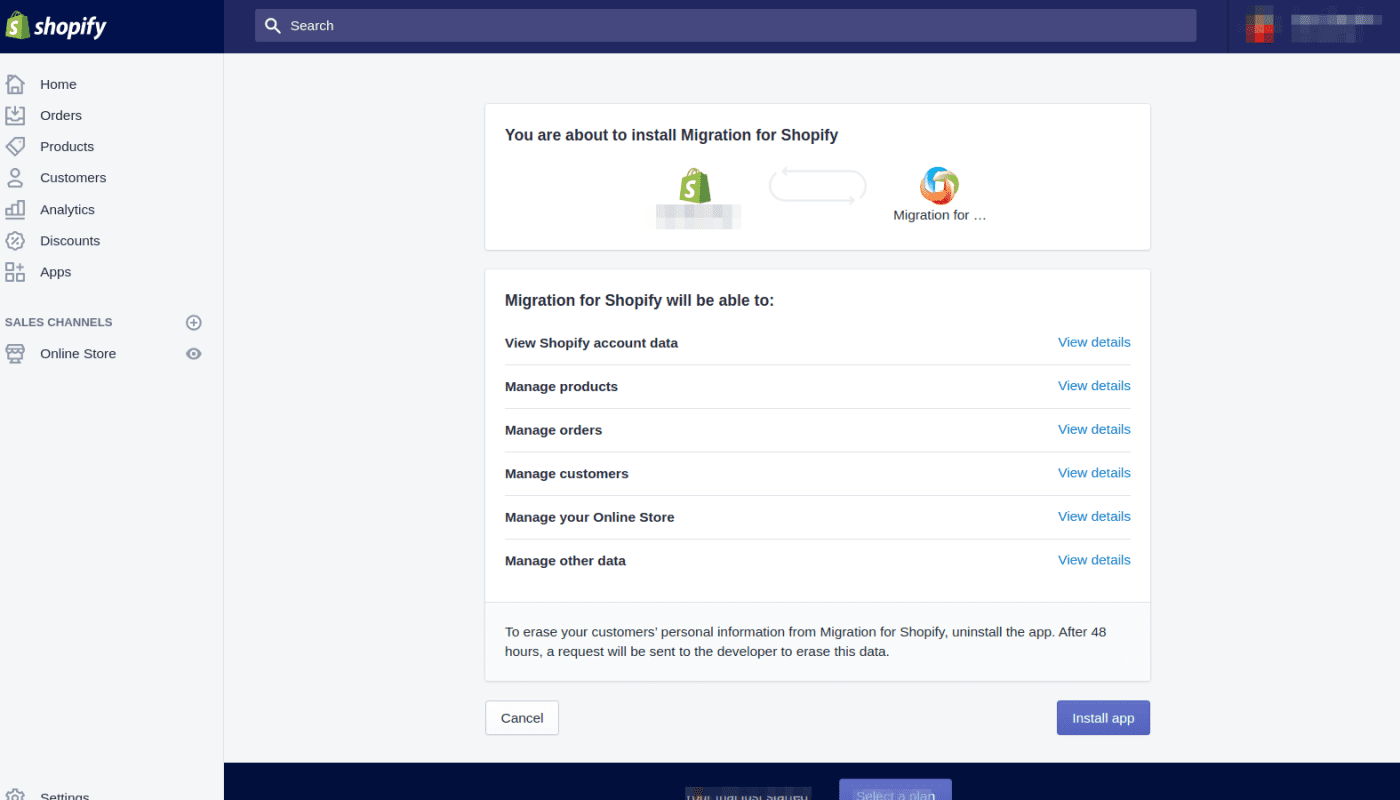The width and height of the screenshot is (1400, 800).
Task: Add a sales channel with plus icon
Action: coord(194,322)
